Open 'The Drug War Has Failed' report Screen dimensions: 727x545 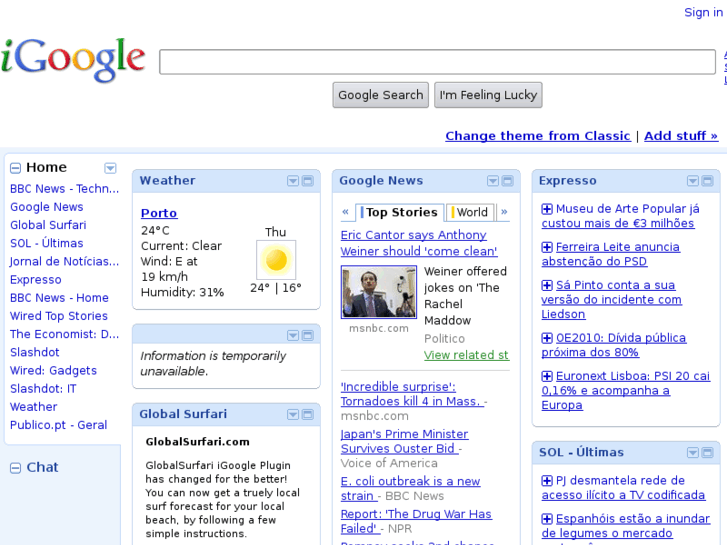tap(416, 521)
